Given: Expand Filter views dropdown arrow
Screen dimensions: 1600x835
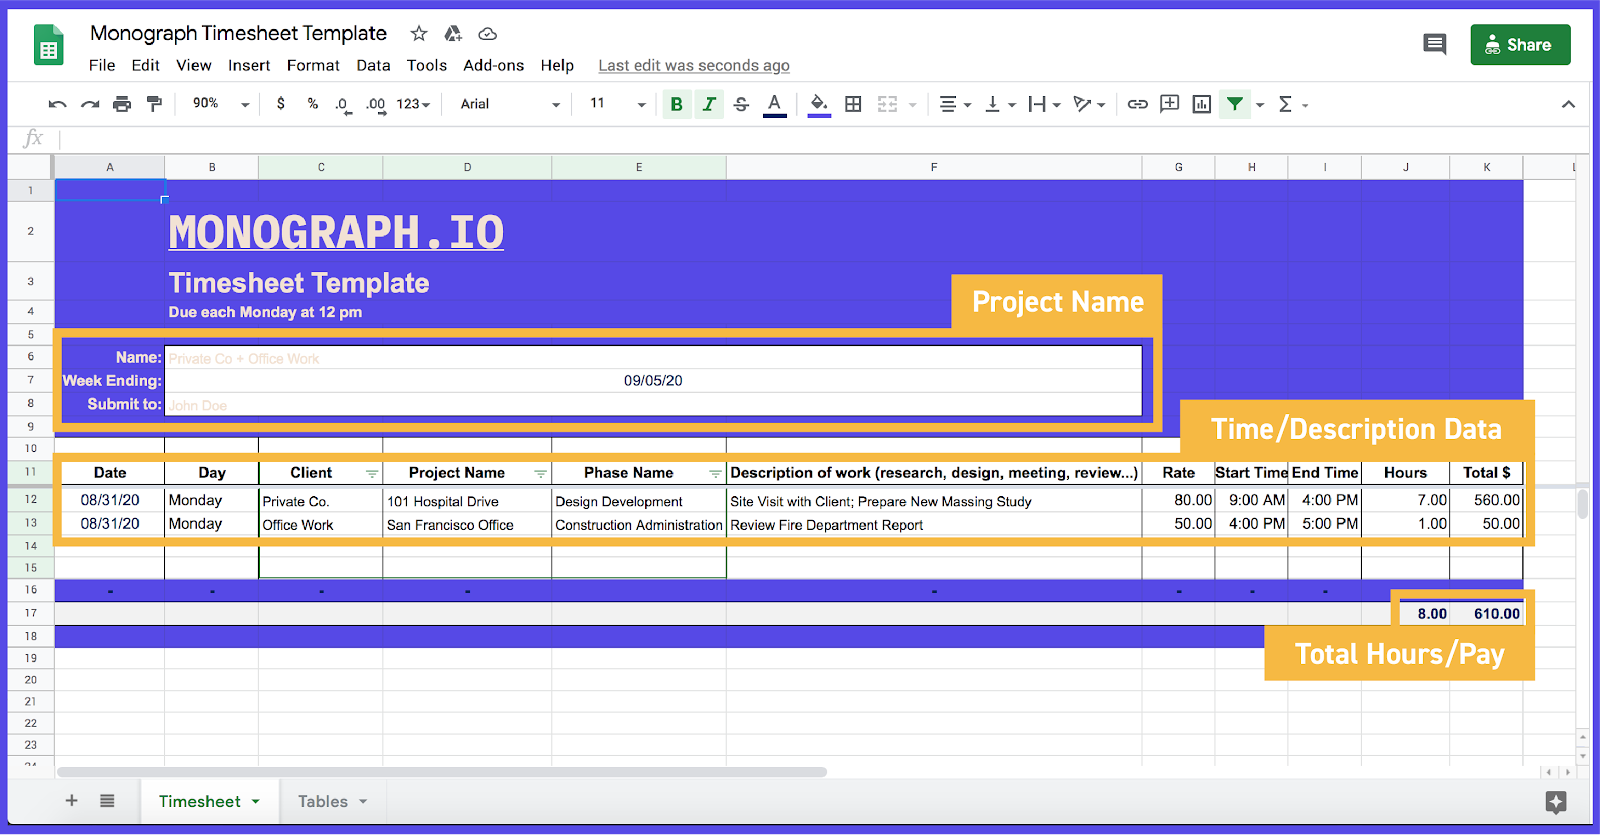Looking at the screenshot, I should [x=1260, y=105].
